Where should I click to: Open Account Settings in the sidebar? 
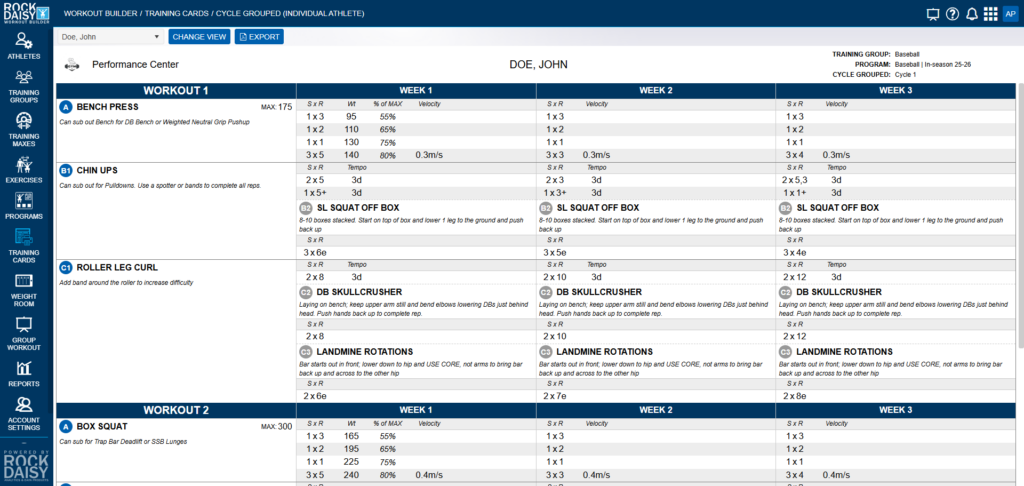point(24,411)
